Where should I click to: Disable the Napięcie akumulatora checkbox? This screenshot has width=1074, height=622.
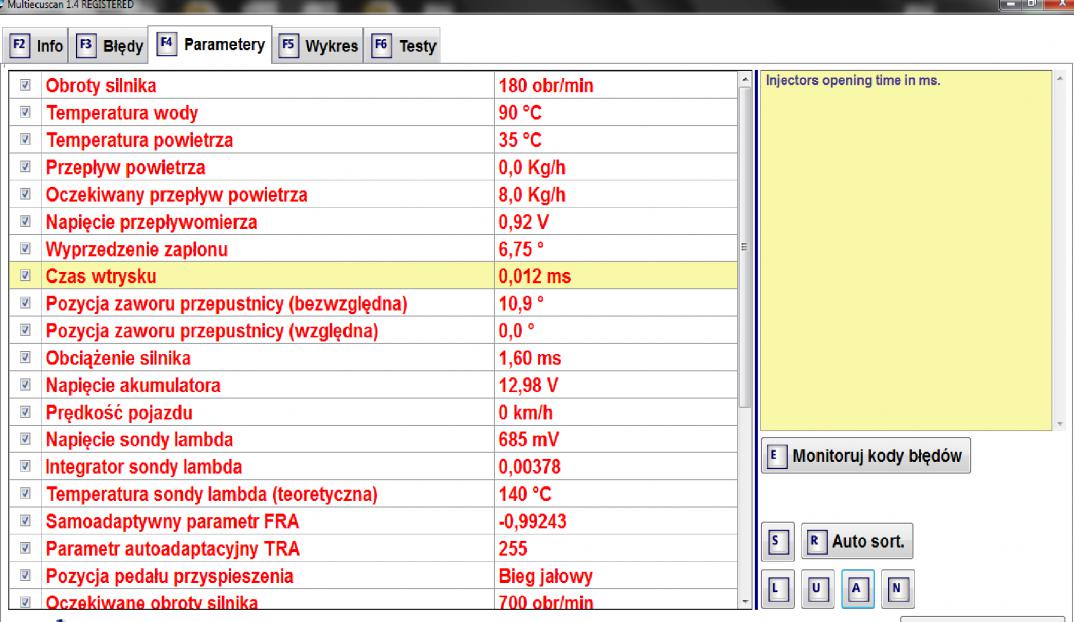pos(25,385)
